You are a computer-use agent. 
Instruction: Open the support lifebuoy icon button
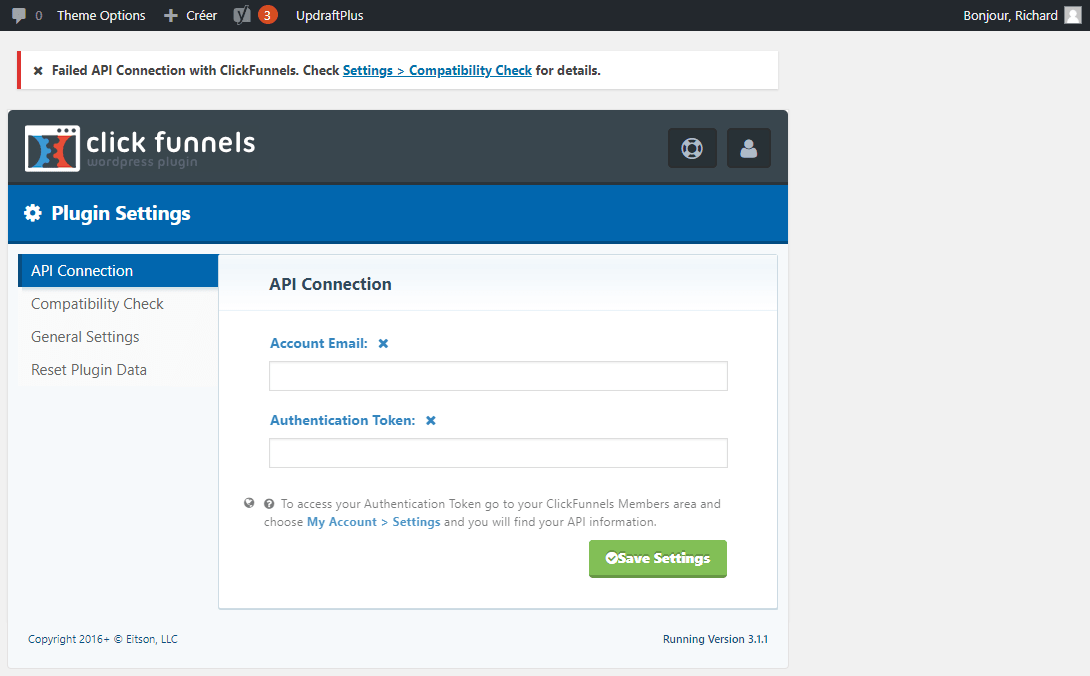(x=692, y=148)
